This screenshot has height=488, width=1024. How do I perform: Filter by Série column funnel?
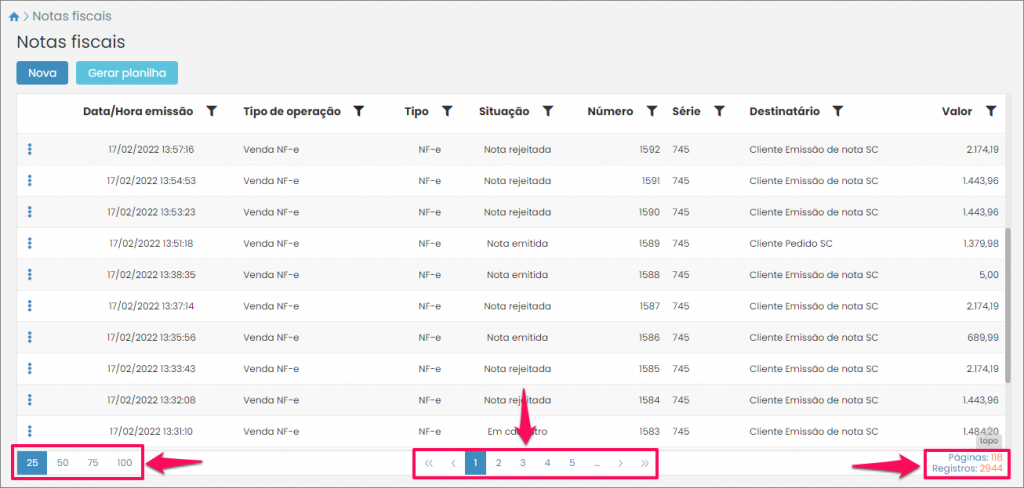point(719,112)
